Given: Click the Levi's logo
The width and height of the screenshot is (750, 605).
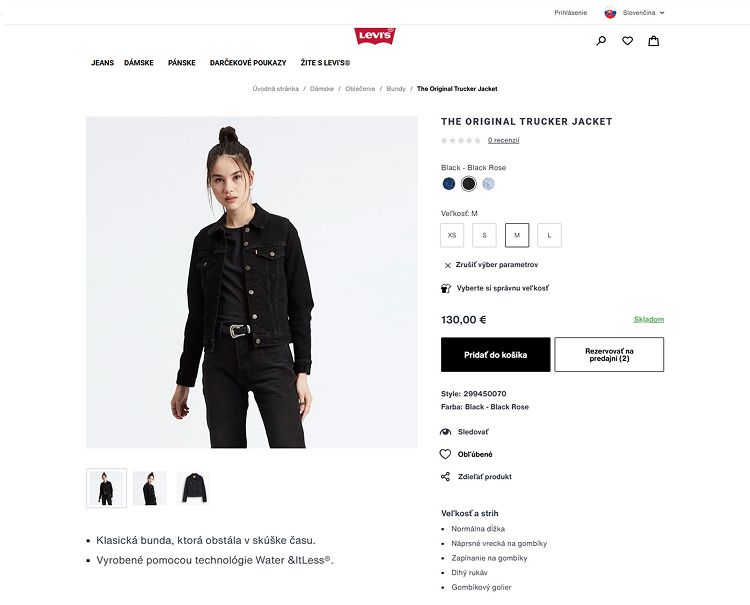Looking at the screenshot, I should pyautogui.click(x=375, y=36).
